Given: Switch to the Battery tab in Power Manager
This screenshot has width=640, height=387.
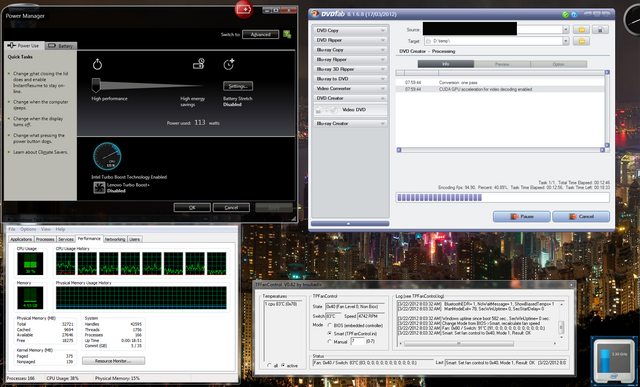Looking at the screenshot, I should click(60, 46).
